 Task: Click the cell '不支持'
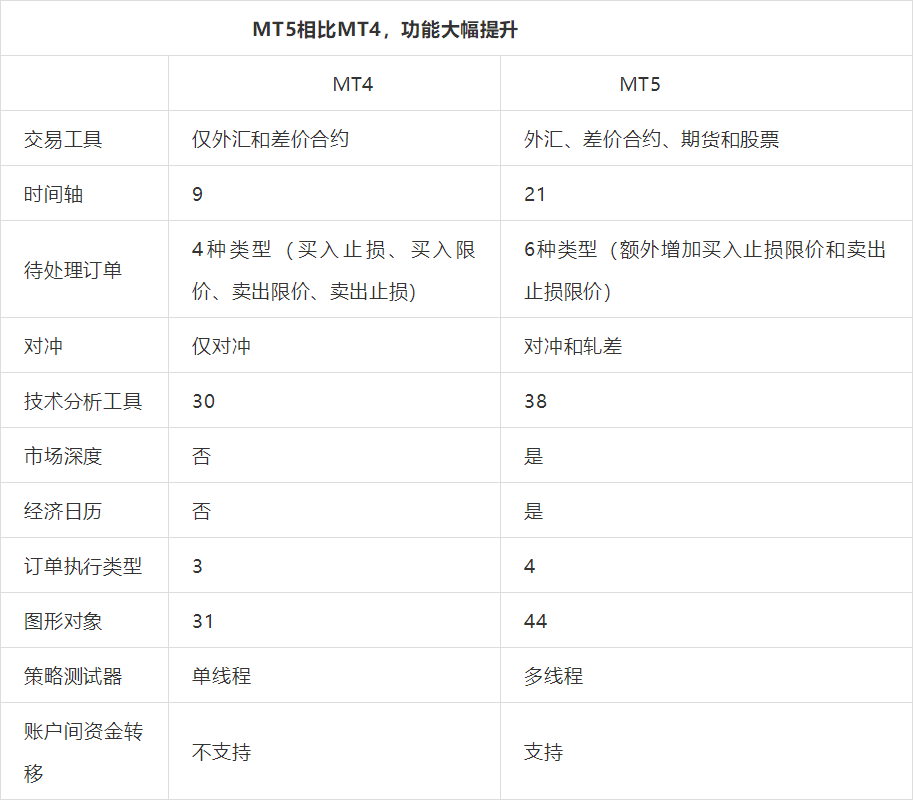(221, 752)
